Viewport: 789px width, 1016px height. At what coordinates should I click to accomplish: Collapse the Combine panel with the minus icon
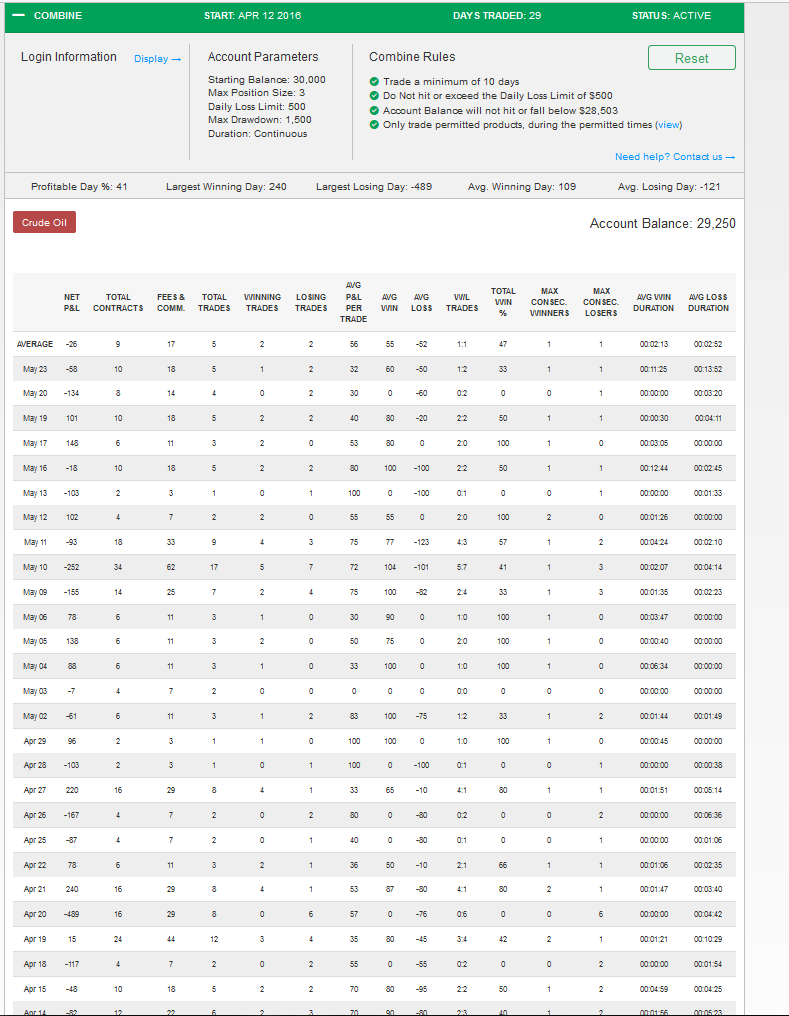19,15
